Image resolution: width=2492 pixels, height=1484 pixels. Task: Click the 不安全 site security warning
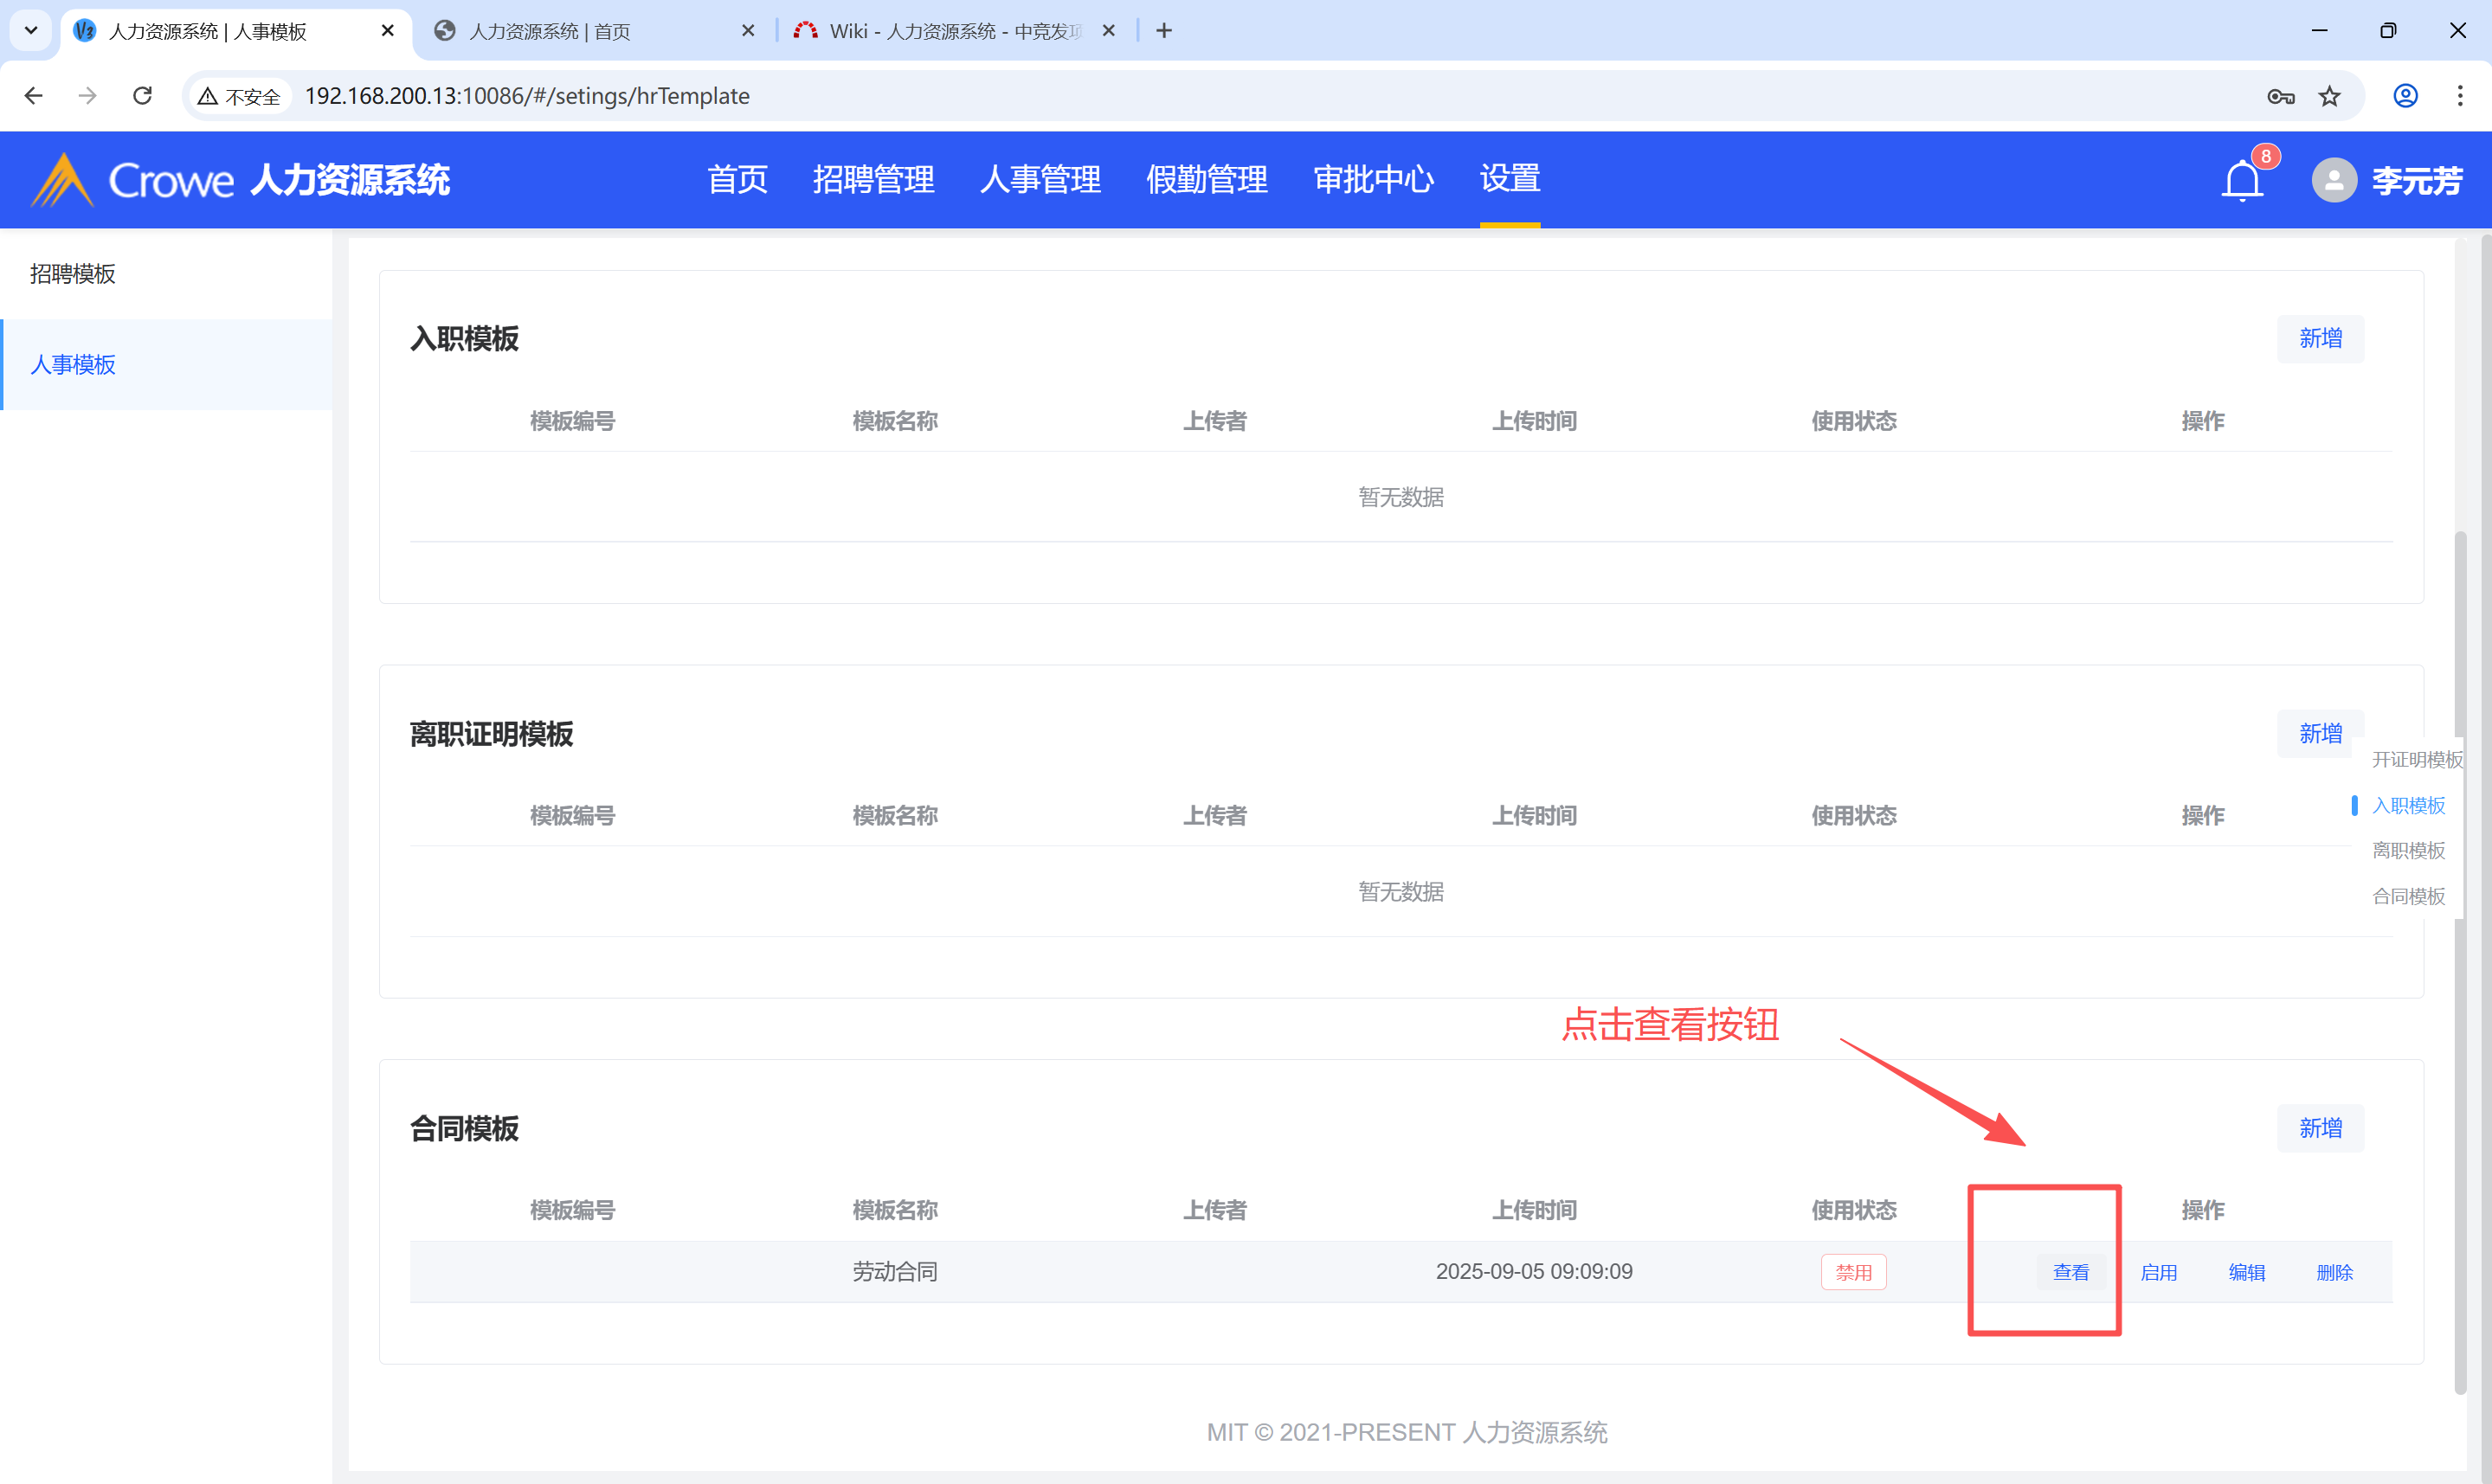239,96
